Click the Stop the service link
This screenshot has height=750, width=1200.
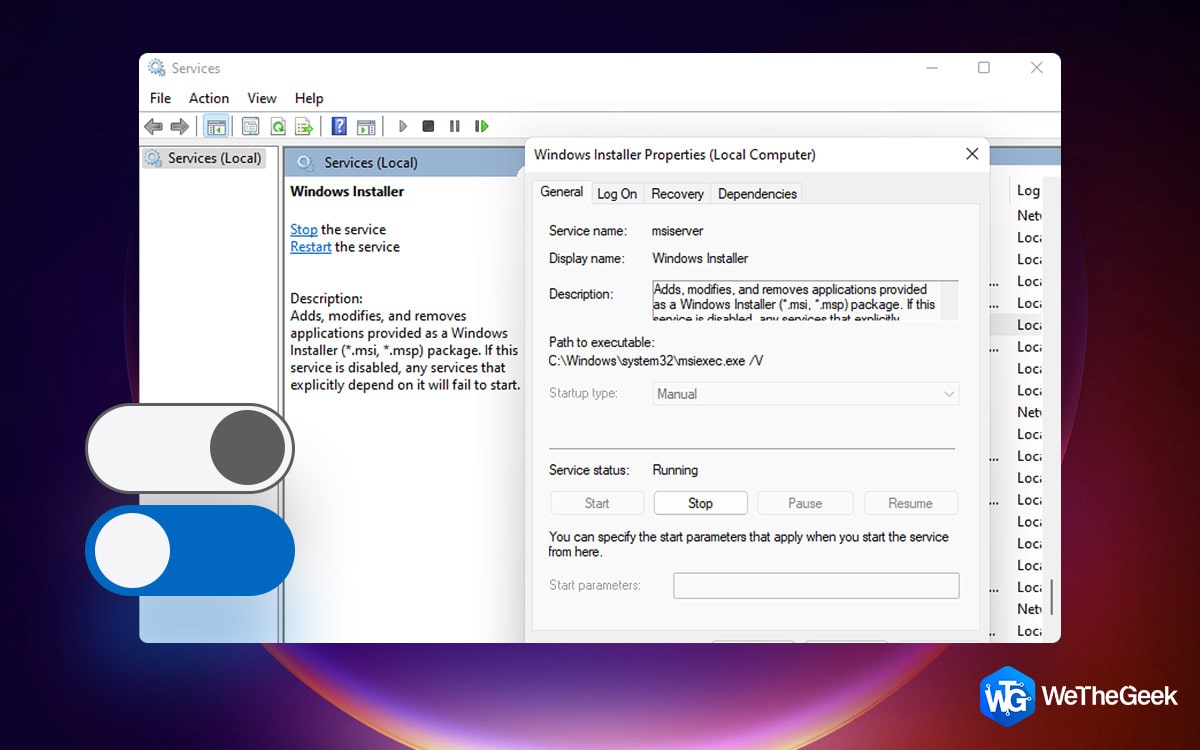point(303,229)
